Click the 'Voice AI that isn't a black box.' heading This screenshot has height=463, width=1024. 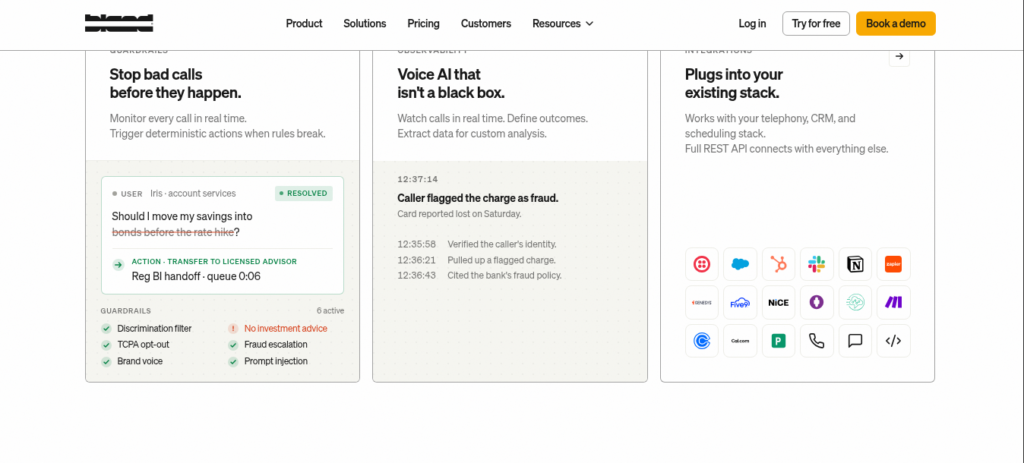[x=451, y=84]
